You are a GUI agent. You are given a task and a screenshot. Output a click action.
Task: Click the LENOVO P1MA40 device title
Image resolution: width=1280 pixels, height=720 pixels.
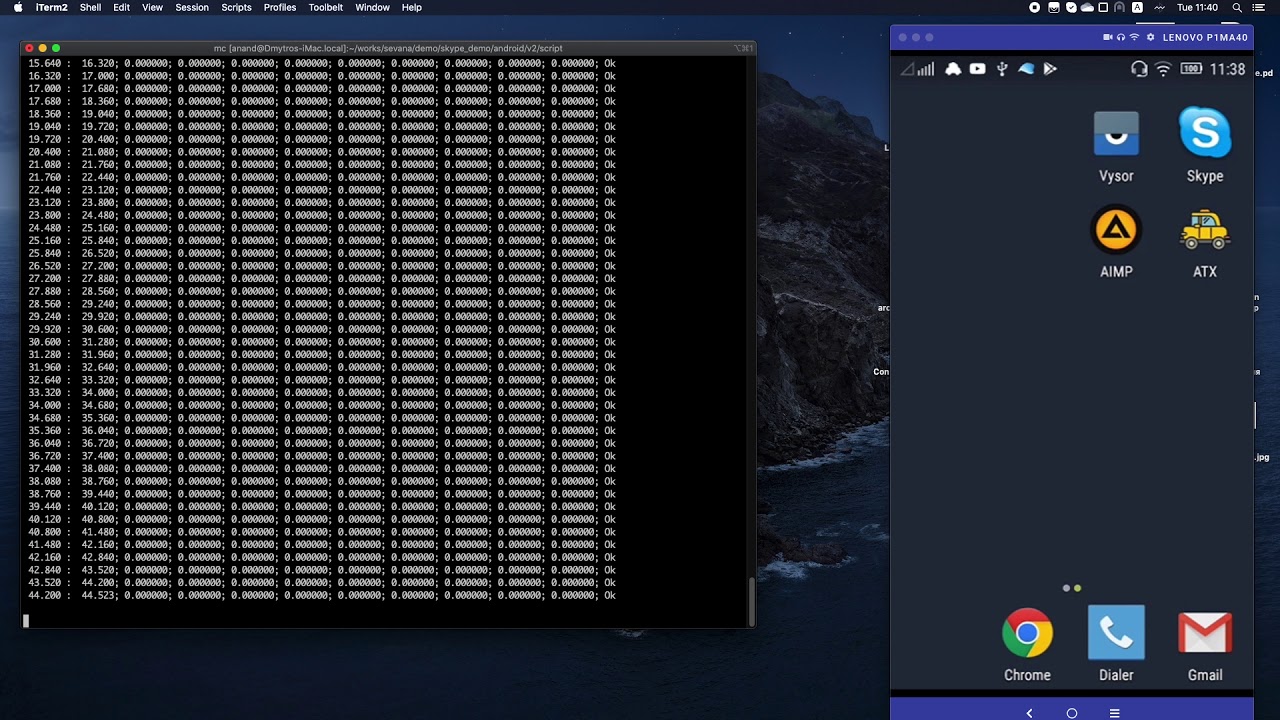point(1205,37)
